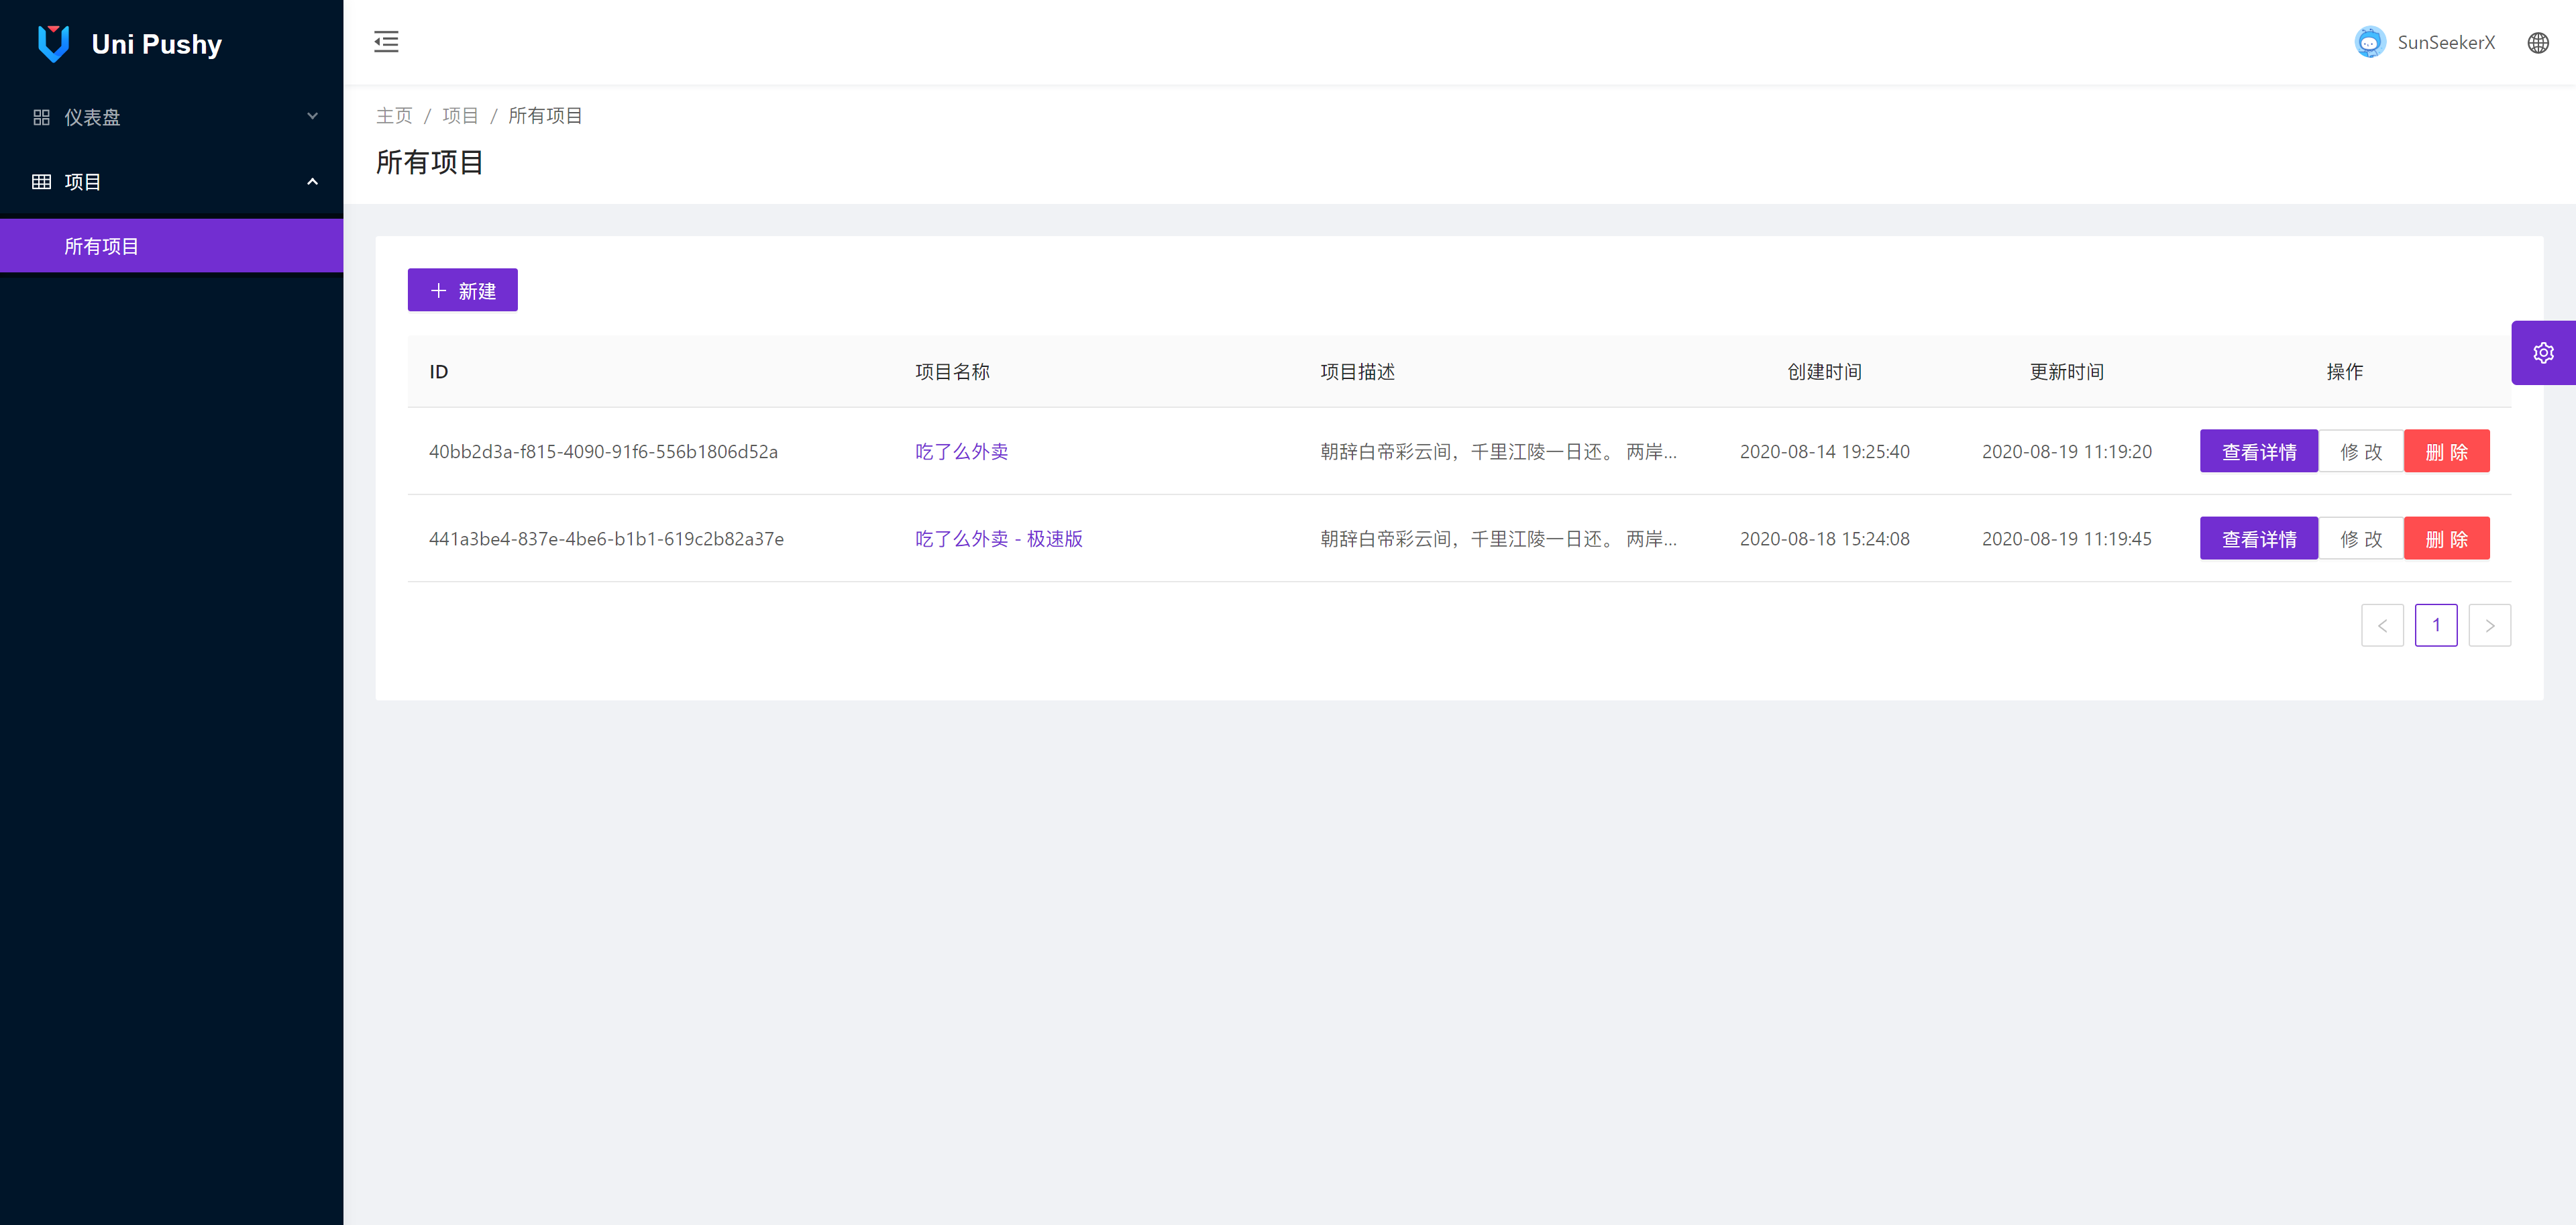Go to the next pagination page arrow
The image size is (2576, 1225).
coord(2489,626)
